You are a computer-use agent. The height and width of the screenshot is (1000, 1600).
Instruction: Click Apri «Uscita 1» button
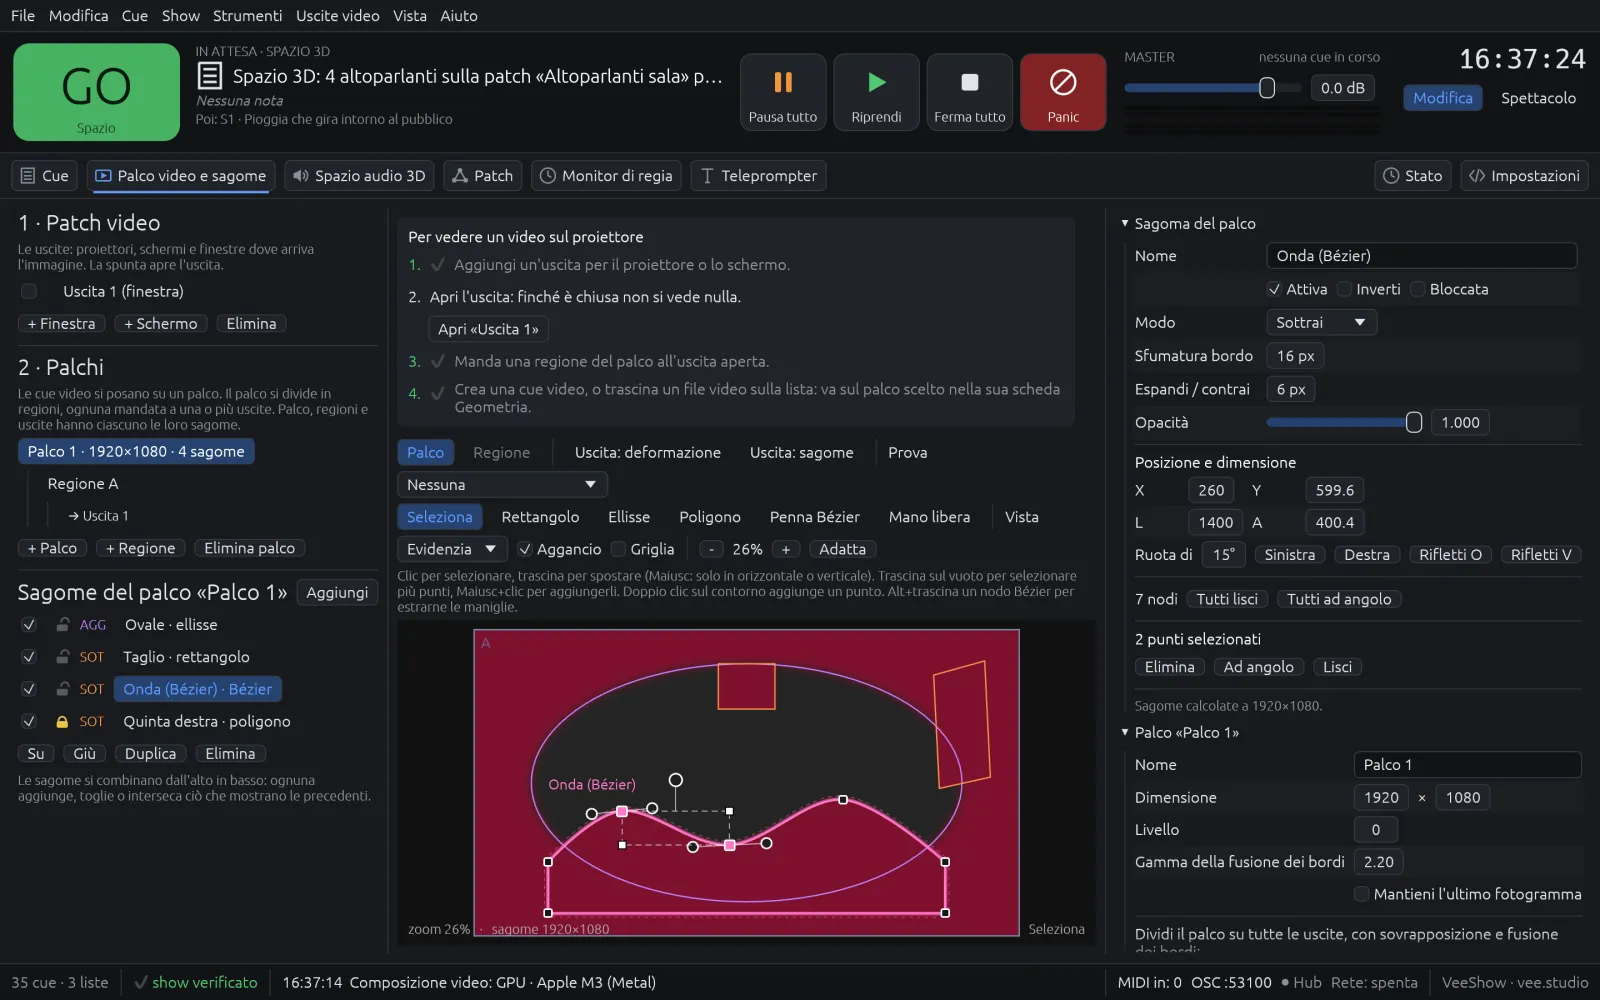point(488,329)
